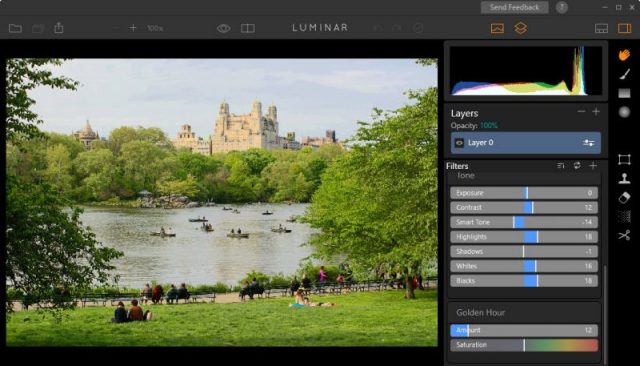This screenshot has height=366, width=640.
Task: Toggle the presets panel at bottom icon
Action: [601, 28]
